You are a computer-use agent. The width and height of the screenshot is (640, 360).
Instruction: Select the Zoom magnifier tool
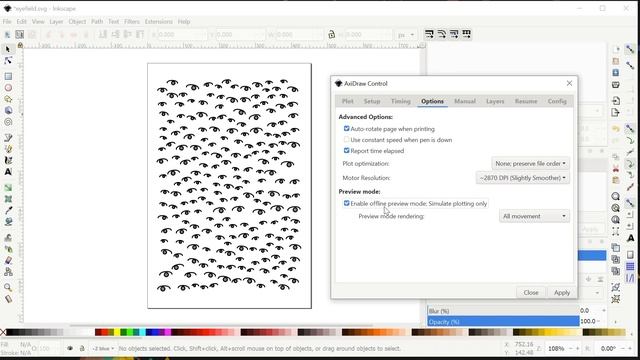(x=8, y=287)
